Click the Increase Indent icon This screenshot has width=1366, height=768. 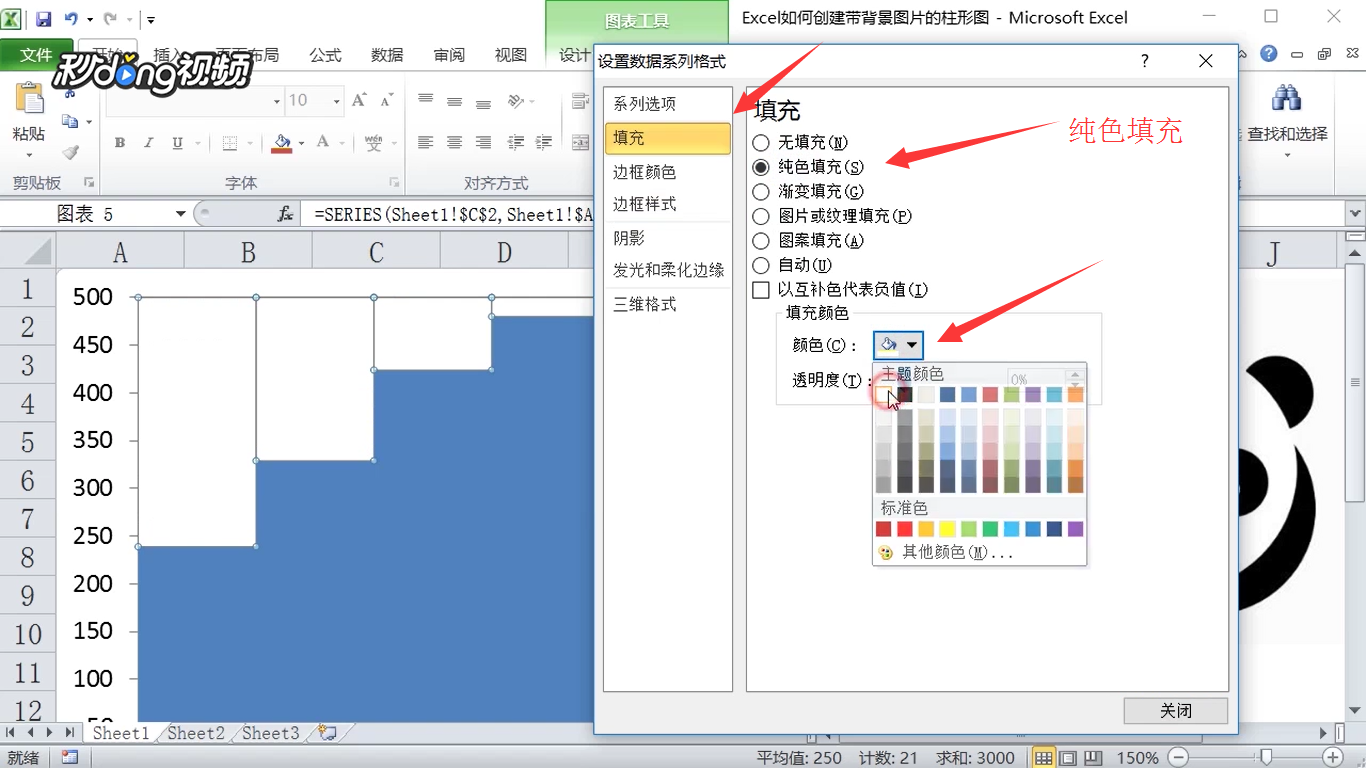point(545,143)
